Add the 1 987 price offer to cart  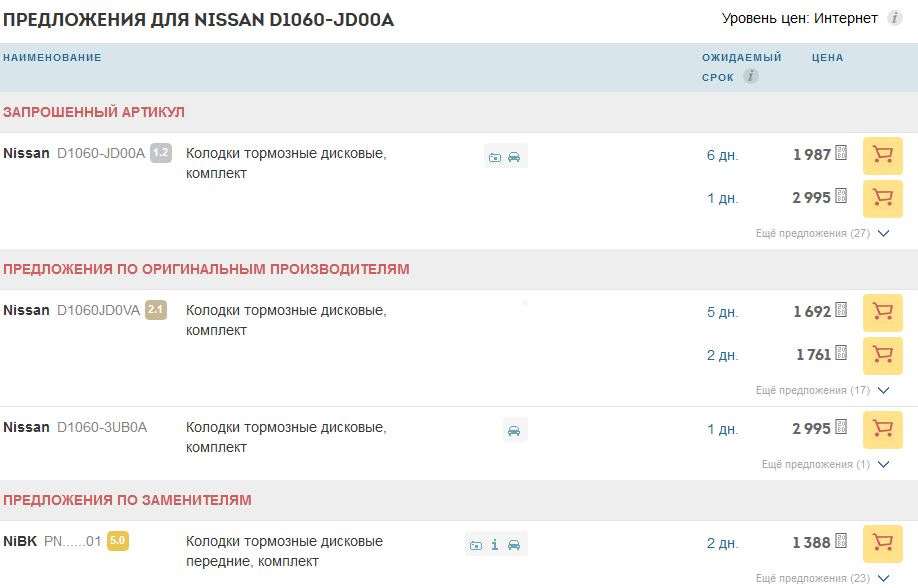882,155
